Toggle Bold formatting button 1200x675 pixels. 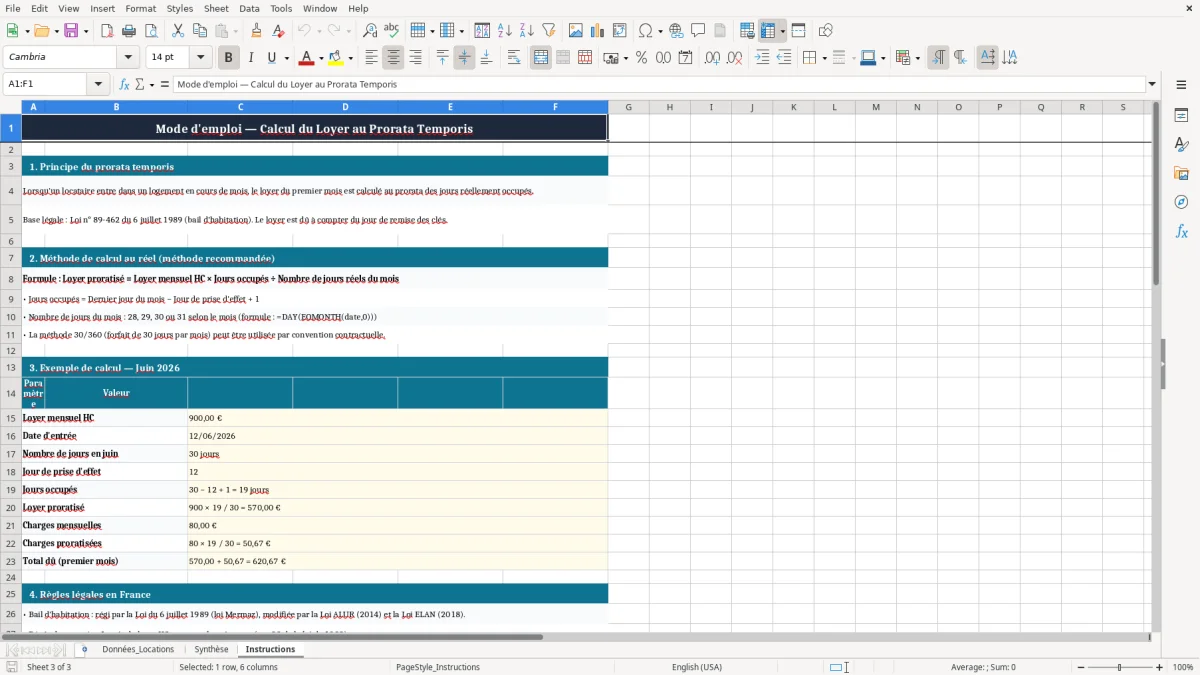(x=228, y=58)
